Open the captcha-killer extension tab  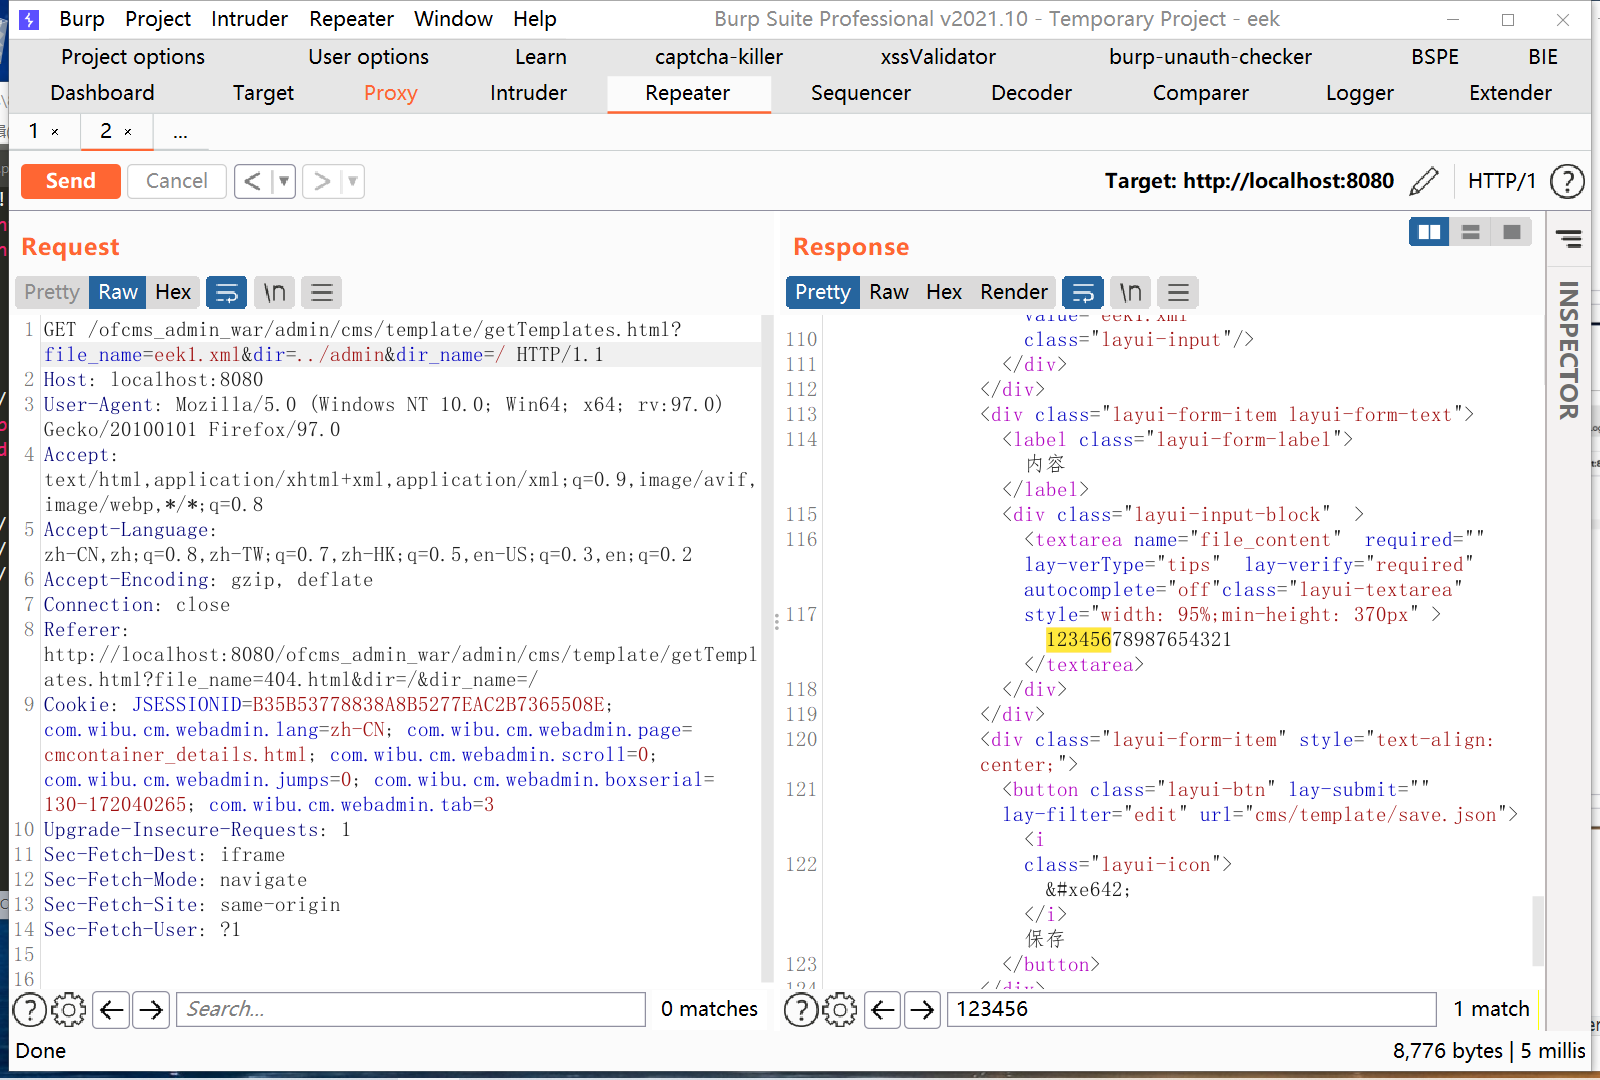[x=719, y=57]
